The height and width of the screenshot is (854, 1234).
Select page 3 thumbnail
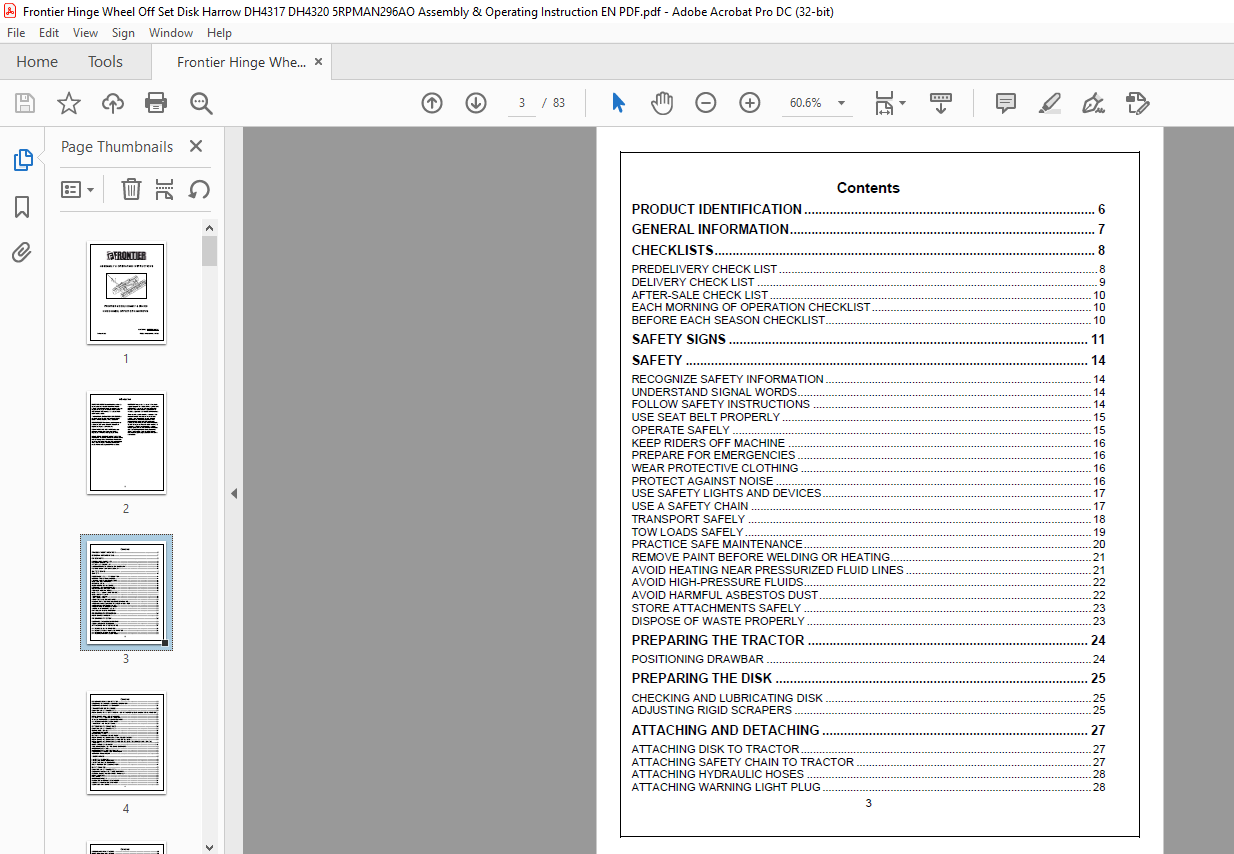126,593
